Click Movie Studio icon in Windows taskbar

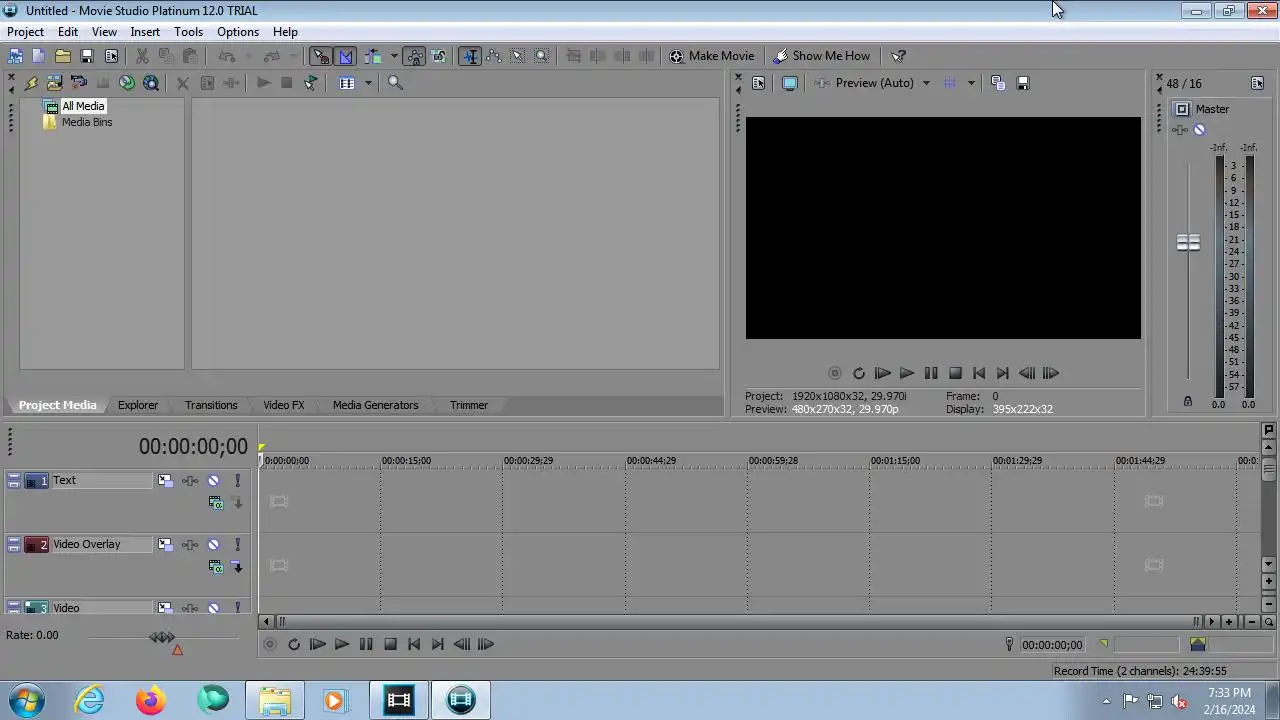(461, 700)
